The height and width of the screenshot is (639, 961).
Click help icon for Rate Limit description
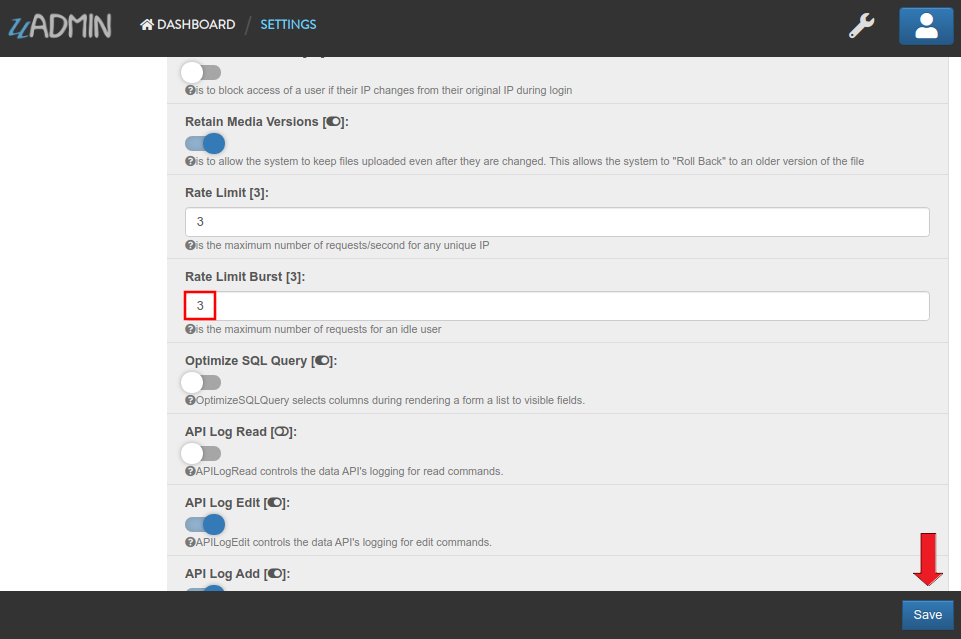[x=190, y=245]
